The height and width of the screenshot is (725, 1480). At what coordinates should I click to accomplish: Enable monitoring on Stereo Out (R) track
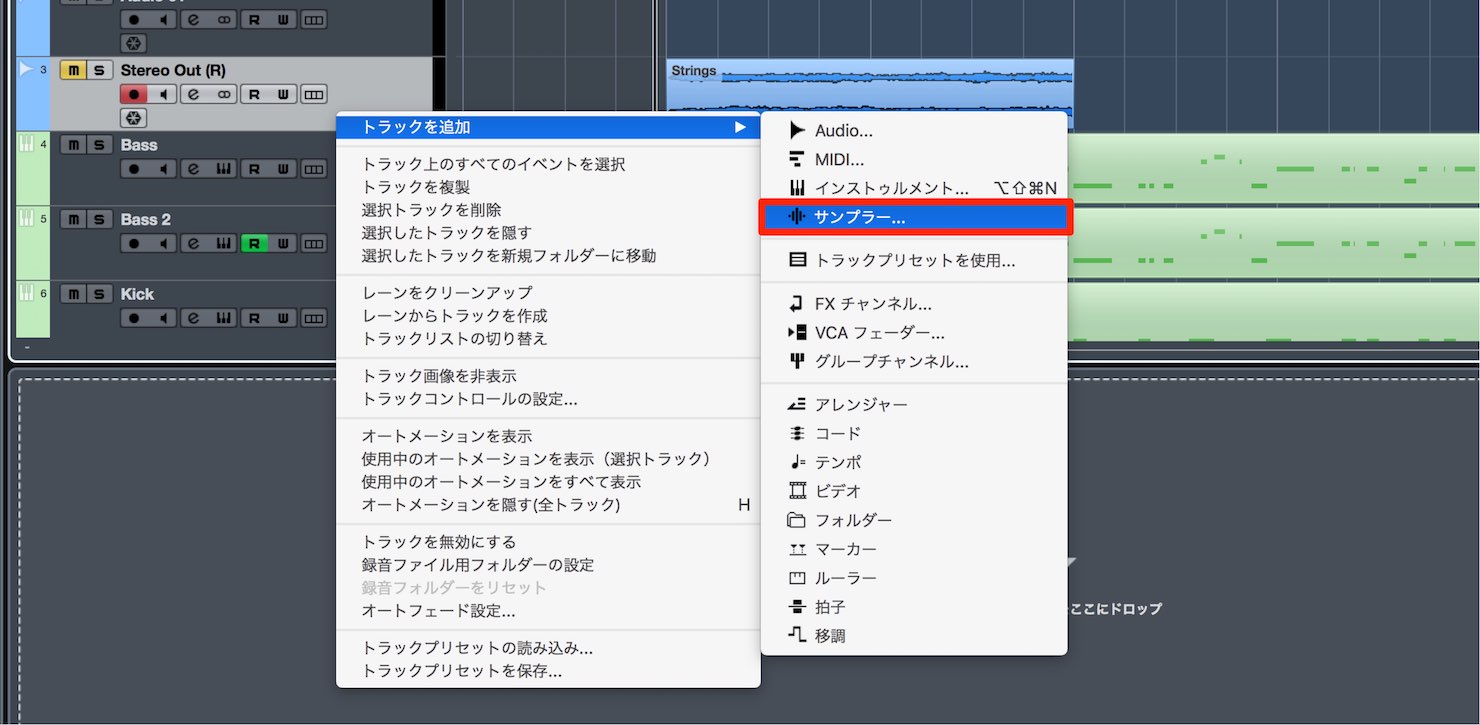(x=163, y=94)
